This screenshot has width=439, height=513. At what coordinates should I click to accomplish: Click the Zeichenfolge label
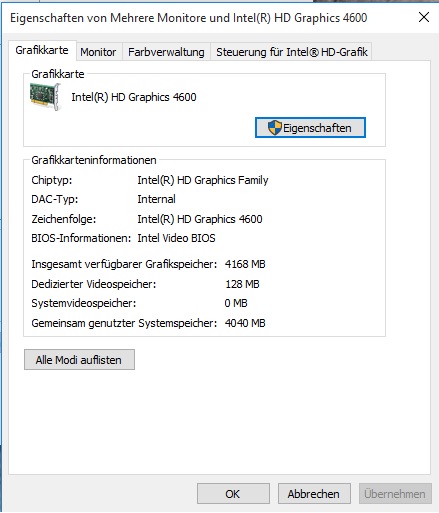pyautogui.click(x=64, y=219)
